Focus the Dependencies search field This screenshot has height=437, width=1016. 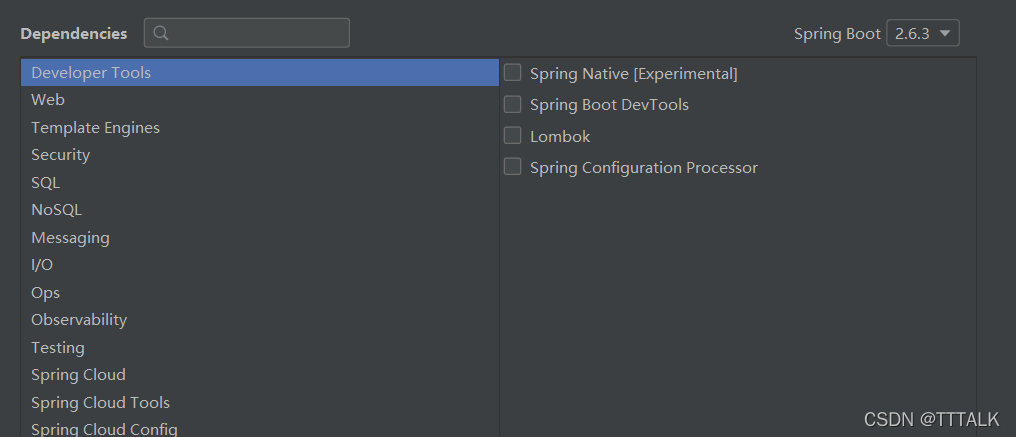tap(247, 33)
